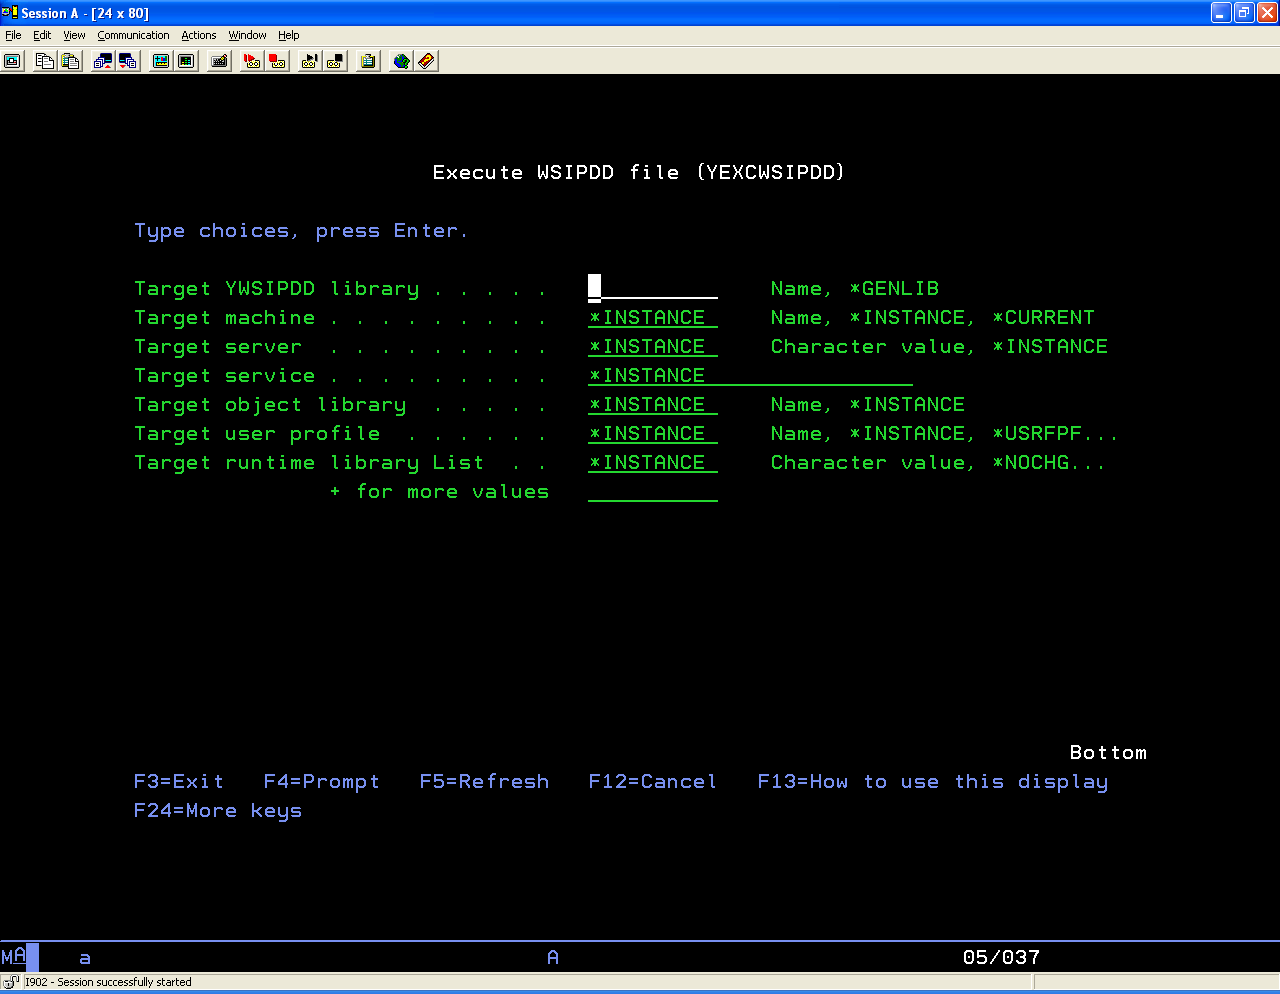1280x994 pixels.
Task: Open the Communication menu
Action: 133,35
